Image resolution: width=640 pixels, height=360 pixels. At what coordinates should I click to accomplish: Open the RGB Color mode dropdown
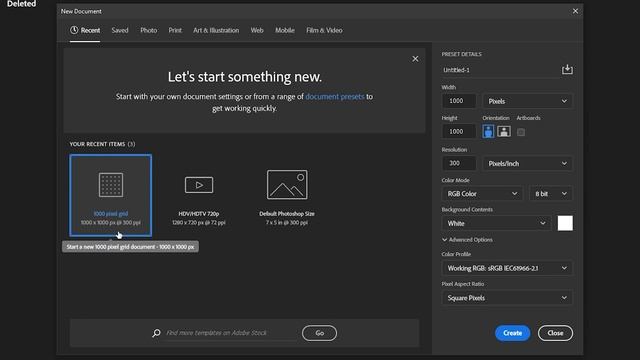point(482,193)
